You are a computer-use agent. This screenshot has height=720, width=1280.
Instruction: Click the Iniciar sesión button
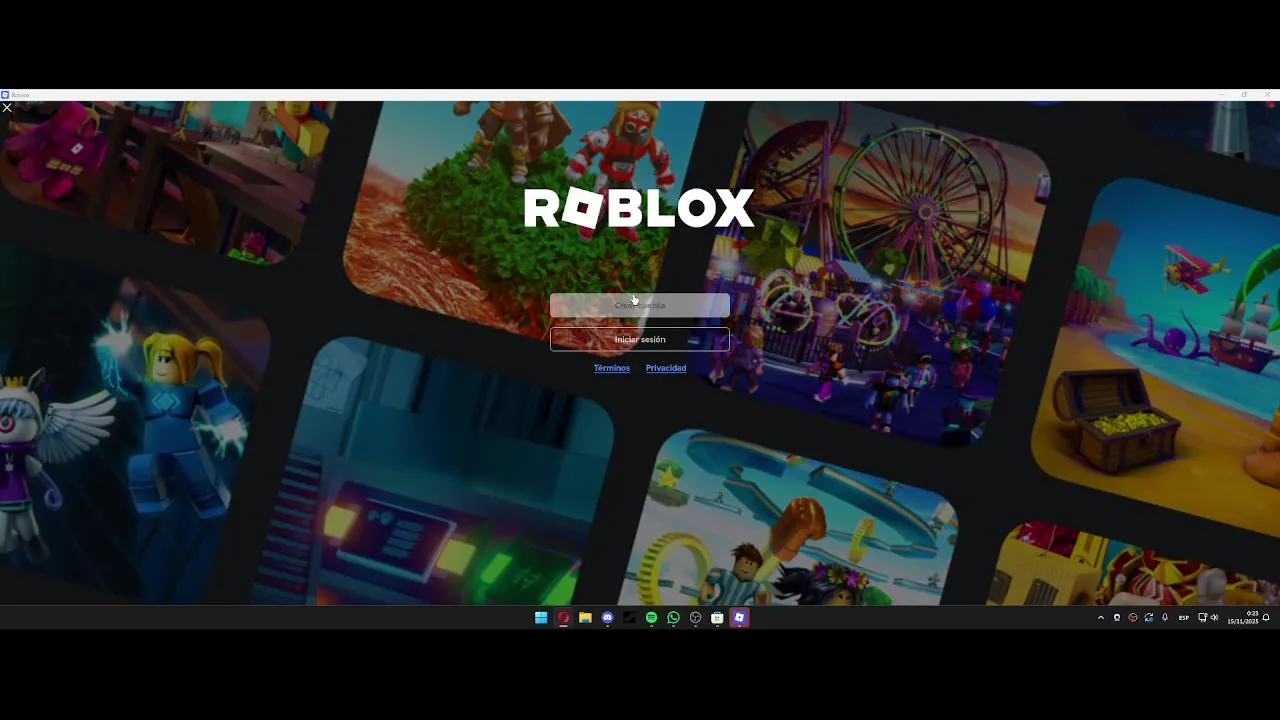click(640, 339)
